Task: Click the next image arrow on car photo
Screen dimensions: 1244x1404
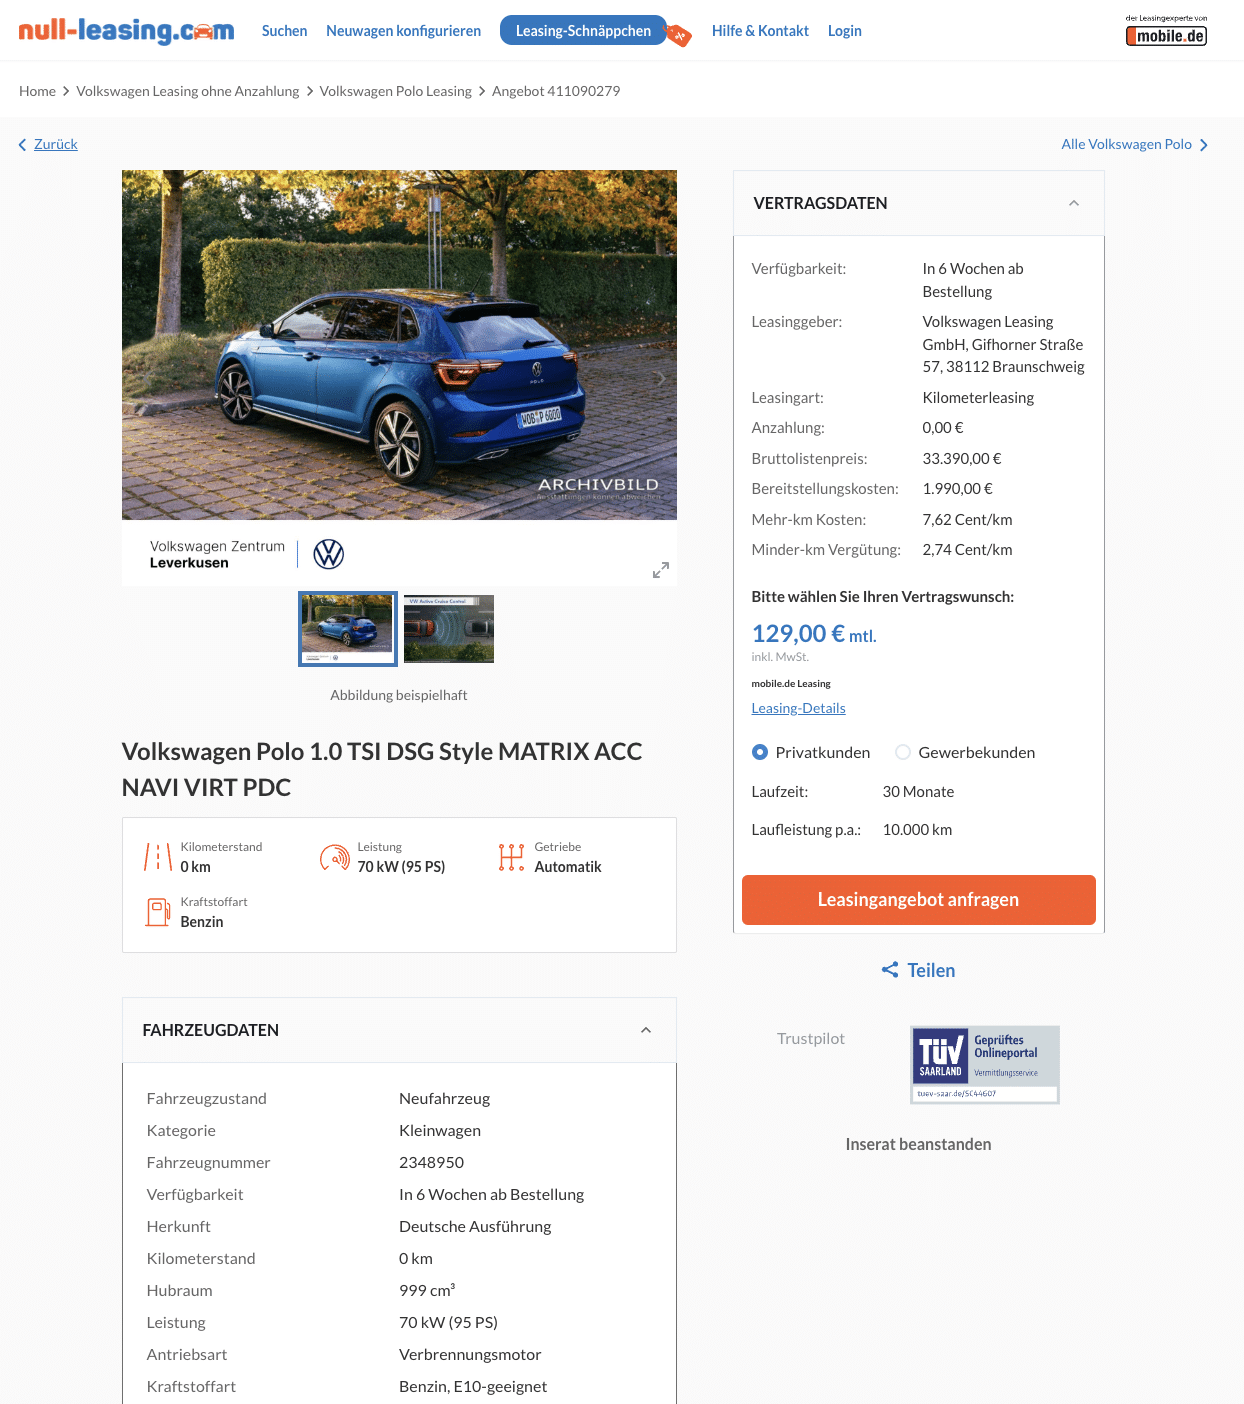Action: pyautogui.click(x=660, y=378)
